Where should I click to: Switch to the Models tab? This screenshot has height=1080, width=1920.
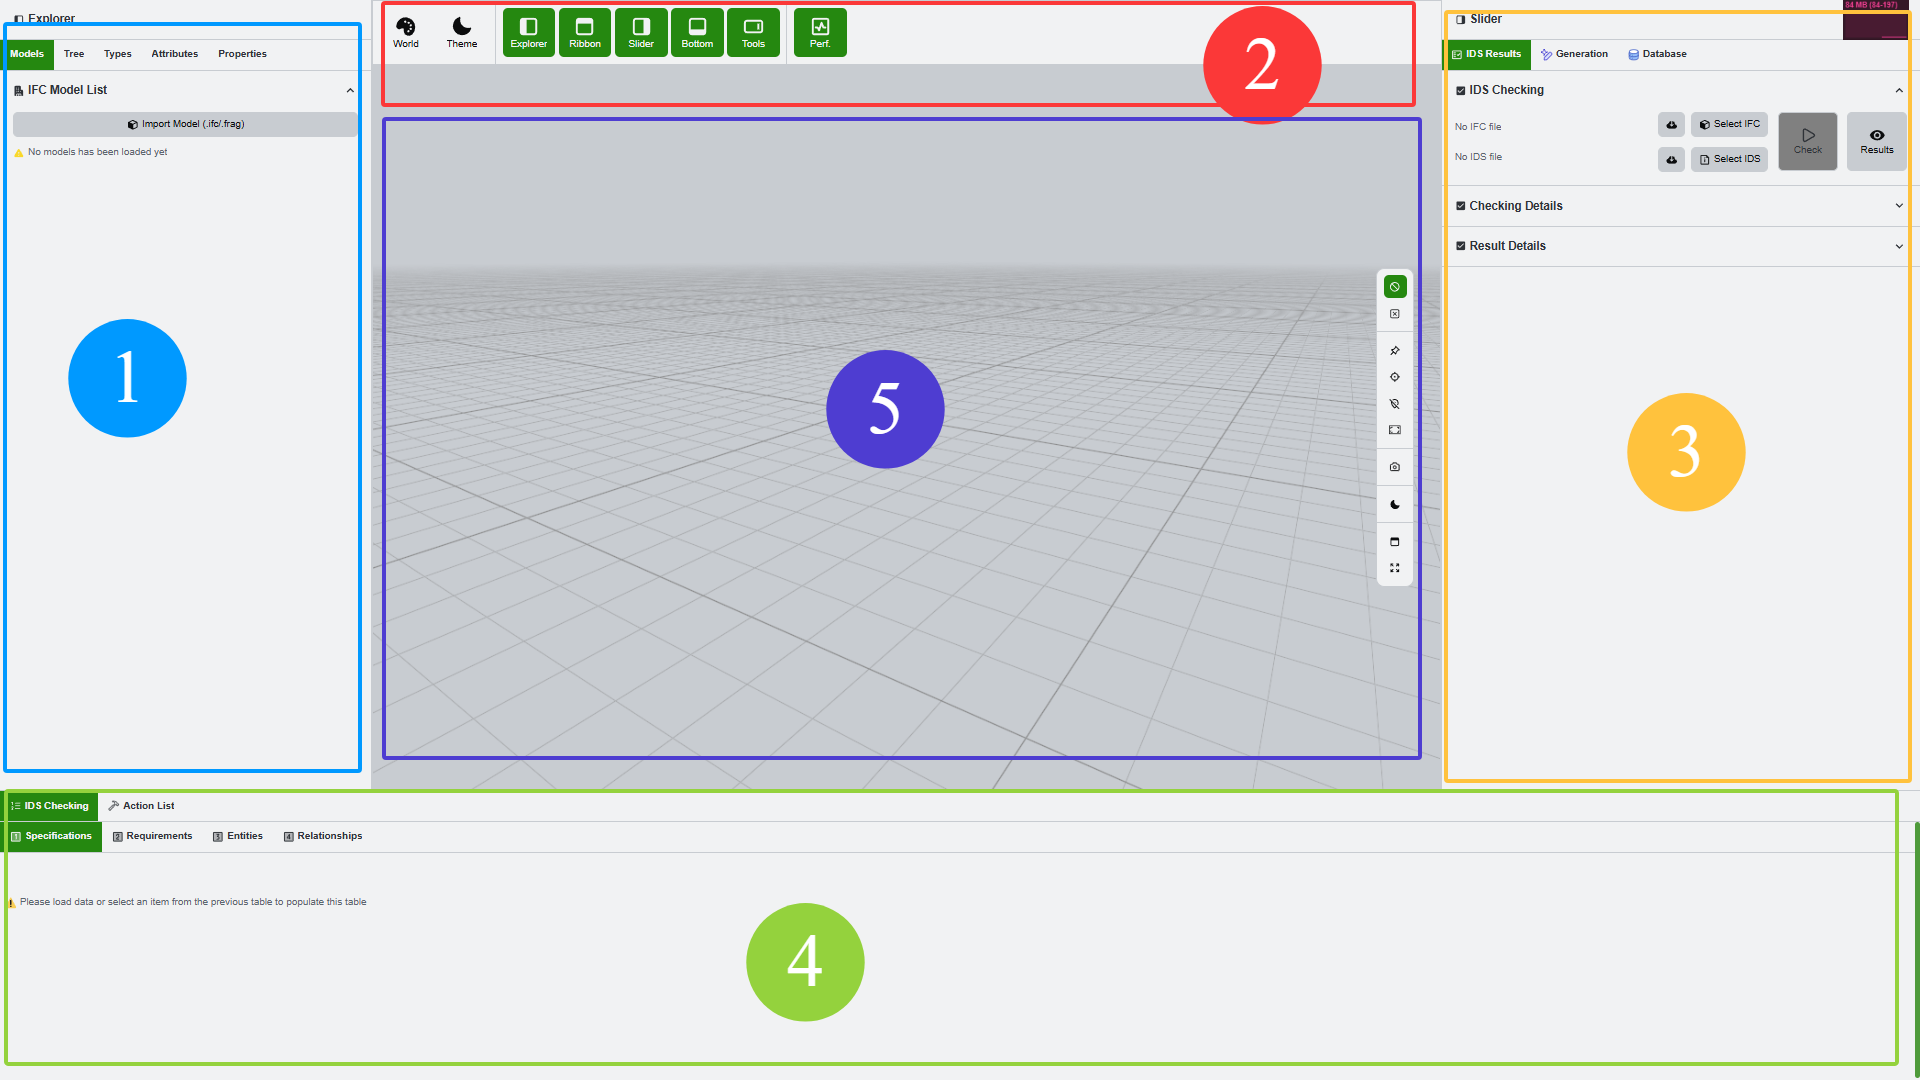[27, 54]
